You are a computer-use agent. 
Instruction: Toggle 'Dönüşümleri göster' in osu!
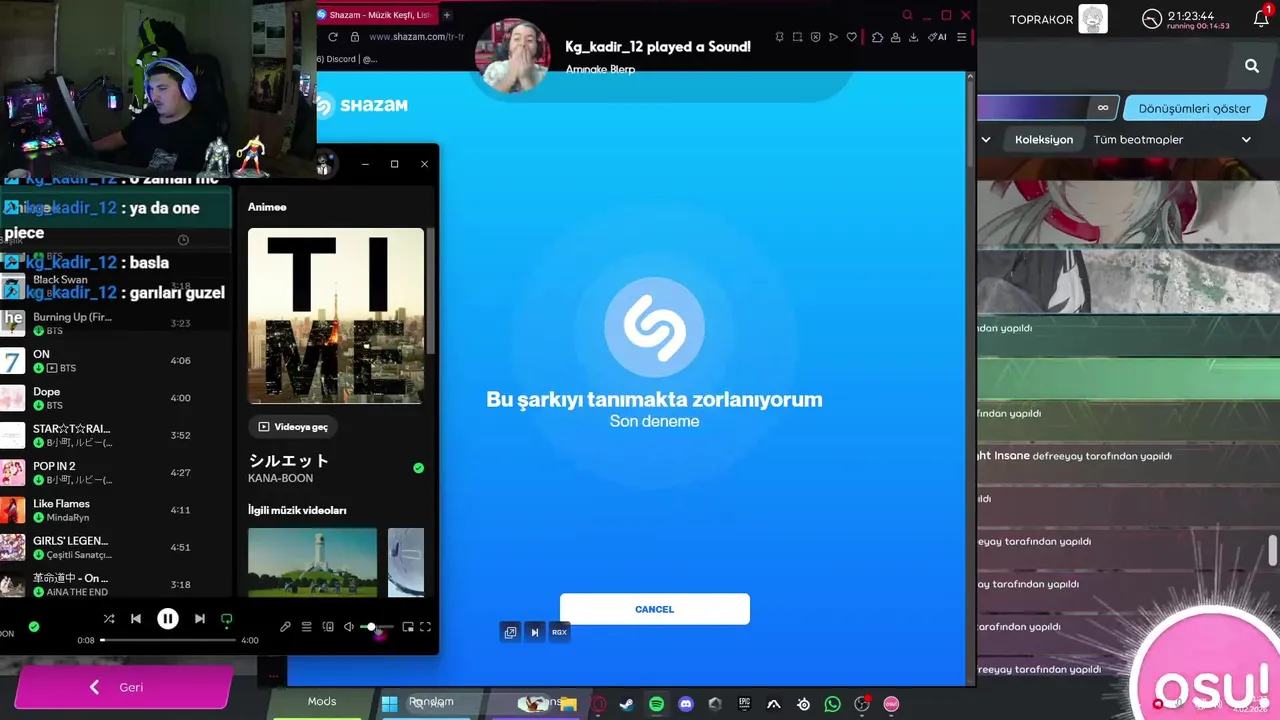(1194, 108)
